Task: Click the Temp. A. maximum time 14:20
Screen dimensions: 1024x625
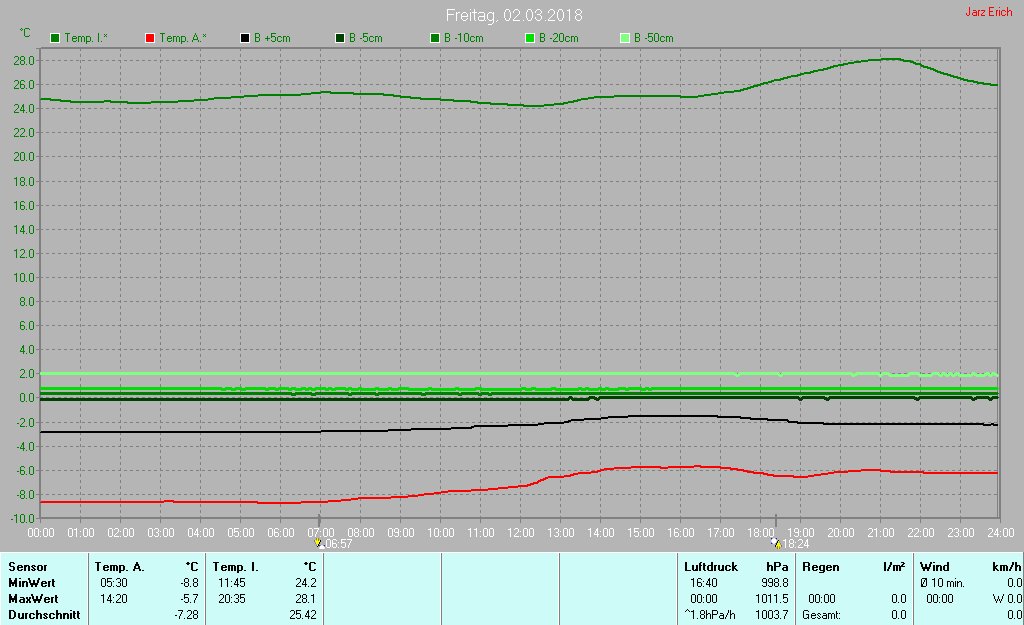Action: click(114, 599)
